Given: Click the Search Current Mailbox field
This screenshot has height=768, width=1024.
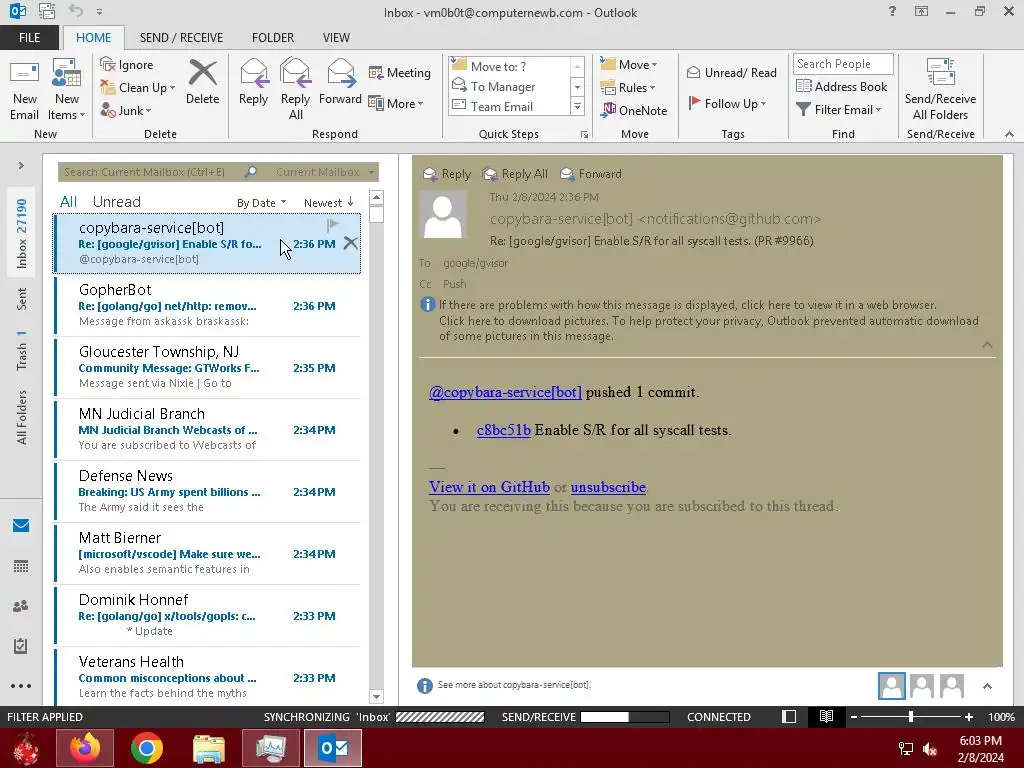Looking at the screenshot, I should 150,172.
